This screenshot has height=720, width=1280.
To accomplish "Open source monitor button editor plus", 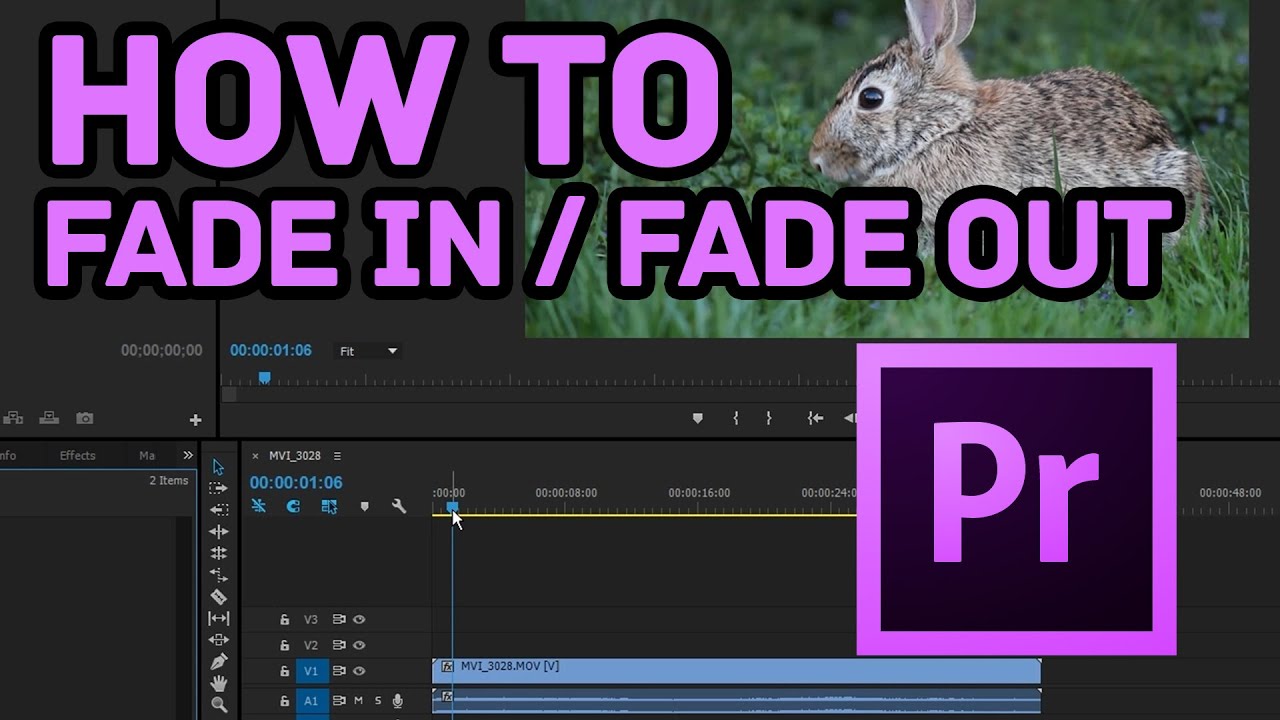I will pos(196,420).
